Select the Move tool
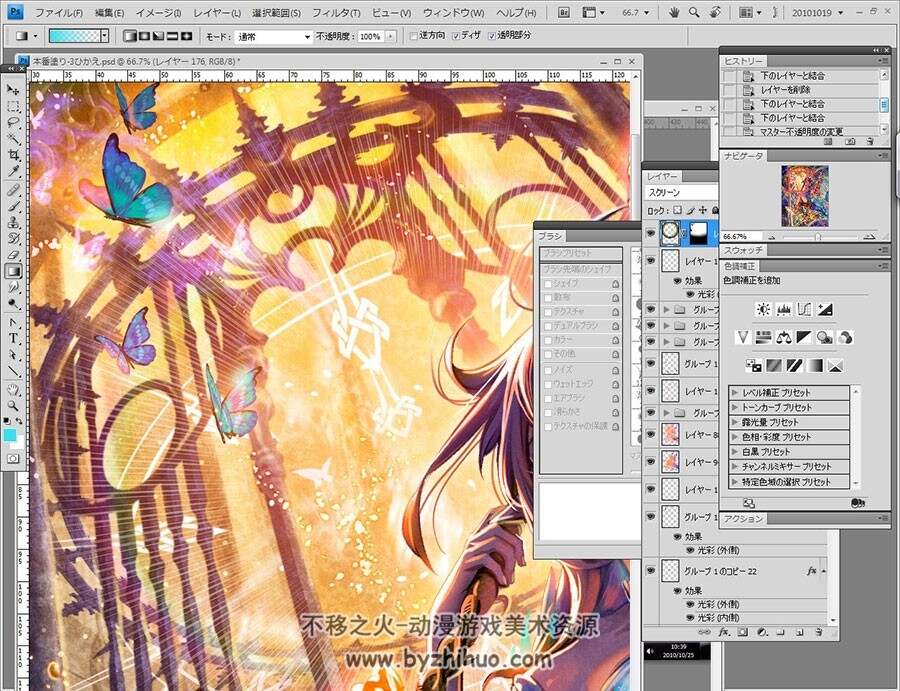The width and height of the screenshot is (900, 691). 13,89
